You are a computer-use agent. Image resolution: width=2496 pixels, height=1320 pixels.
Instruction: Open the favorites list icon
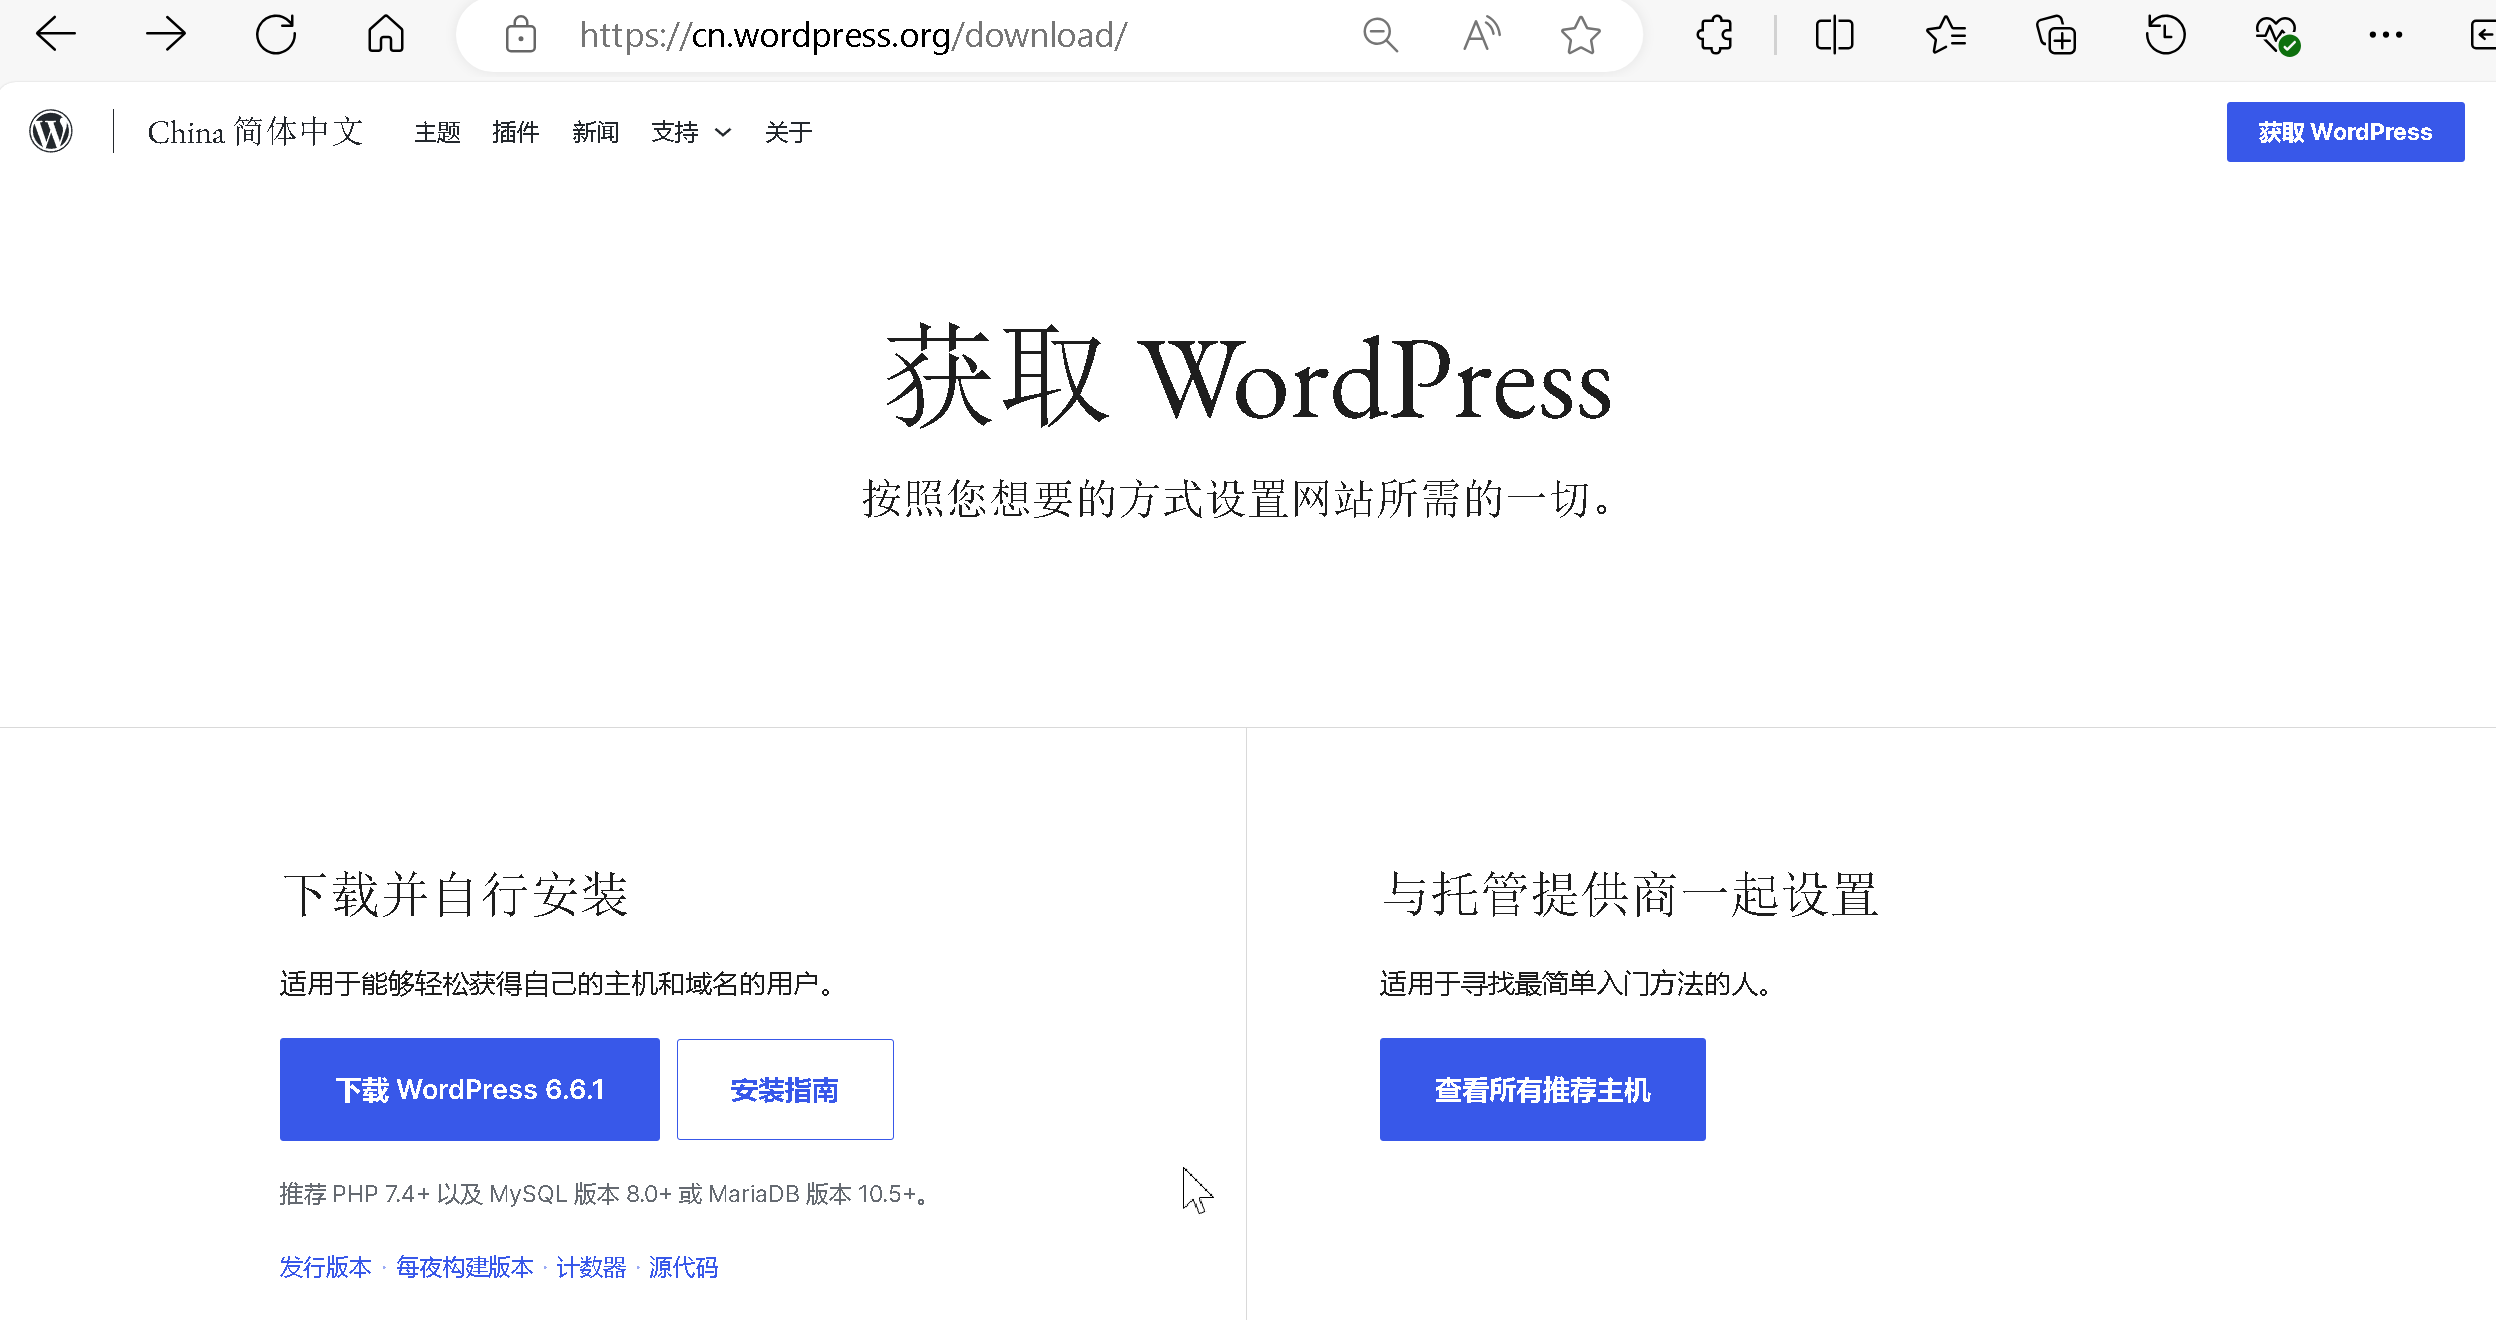click(1945, 36)
